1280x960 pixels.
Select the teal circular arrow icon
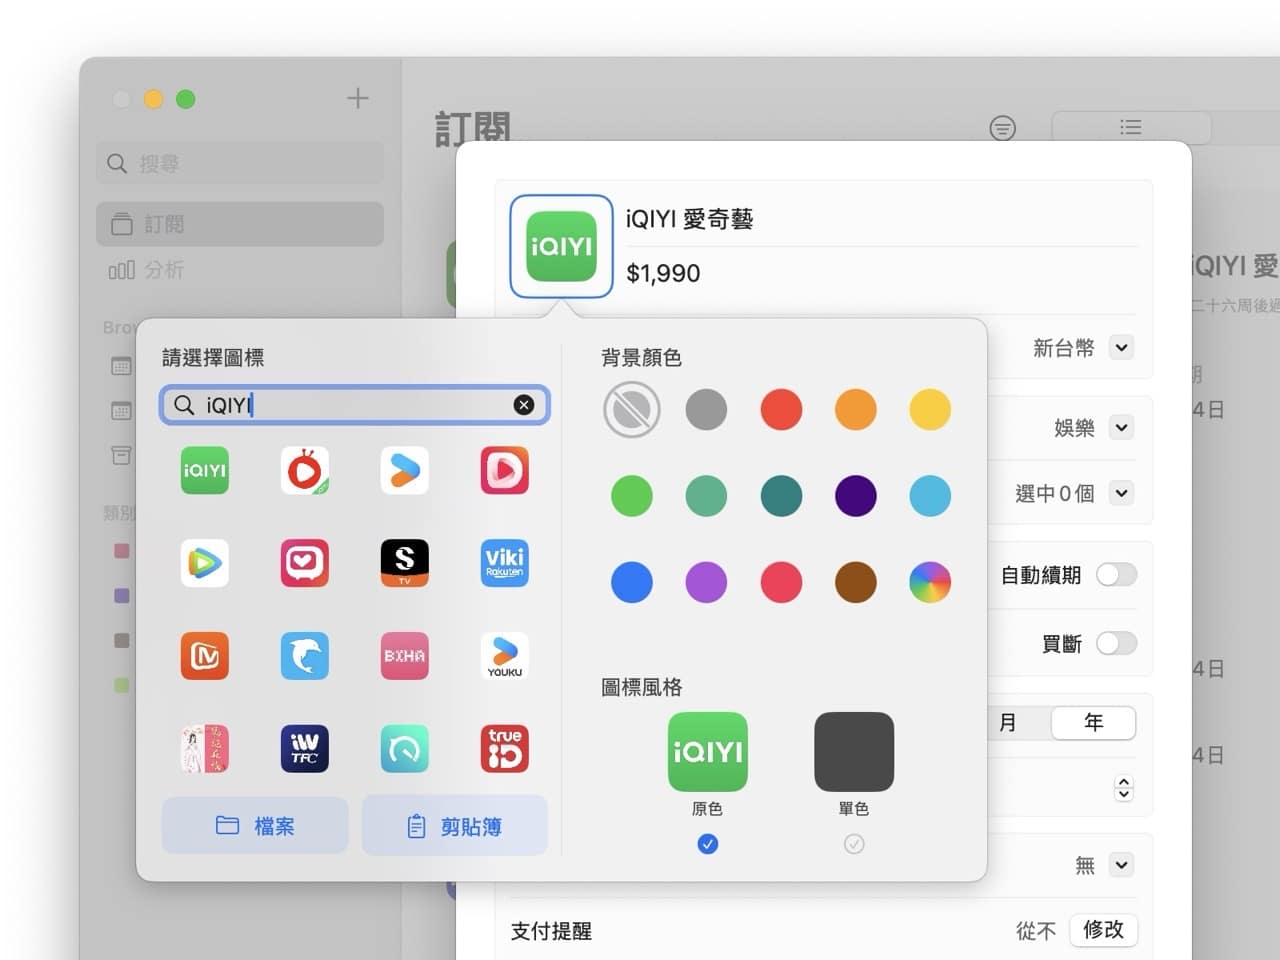pos(405,749)
